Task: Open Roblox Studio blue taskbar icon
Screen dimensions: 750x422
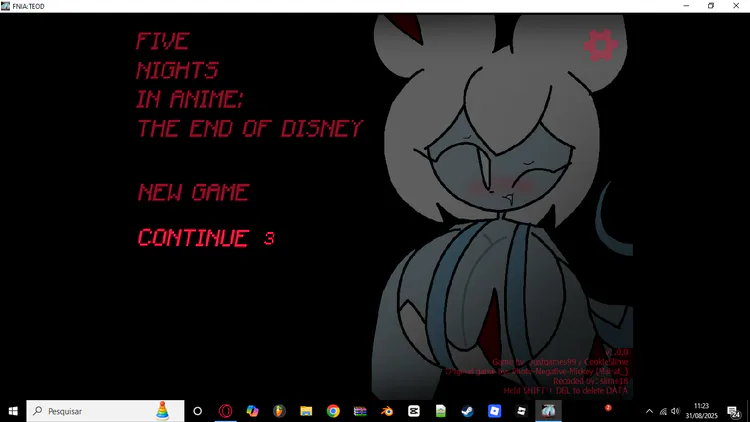Action: coord(495,411)
